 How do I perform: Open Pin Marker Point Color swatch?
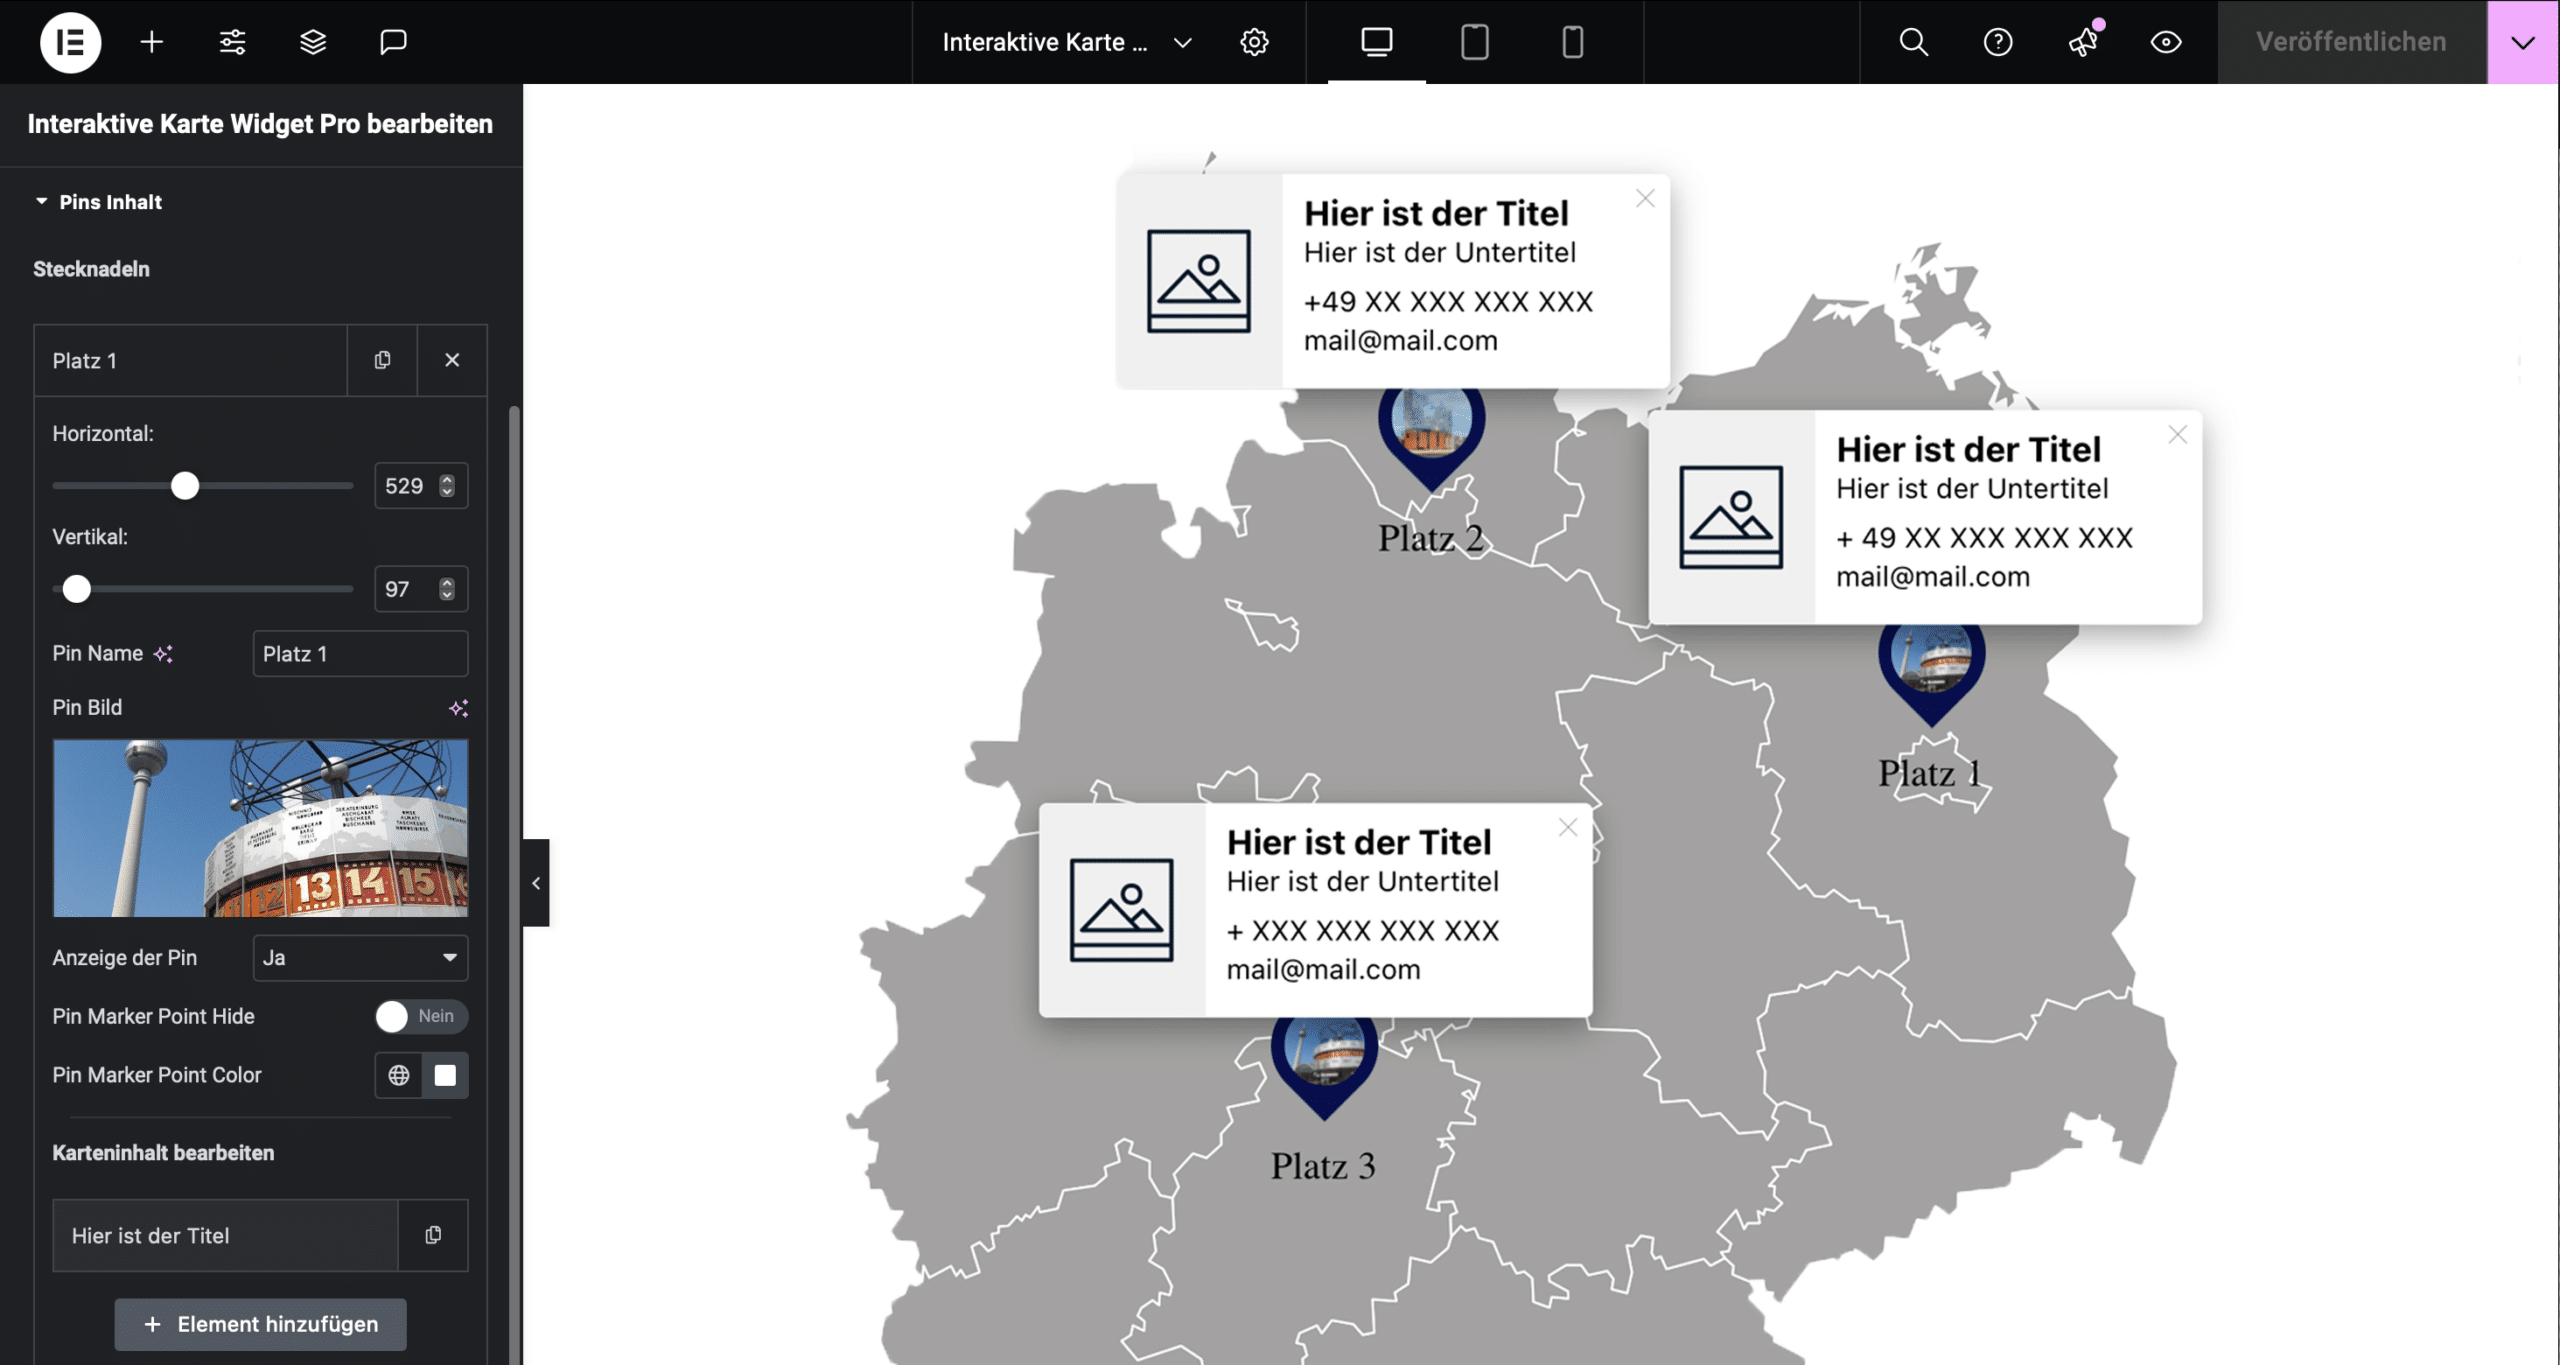(445, 1075)
